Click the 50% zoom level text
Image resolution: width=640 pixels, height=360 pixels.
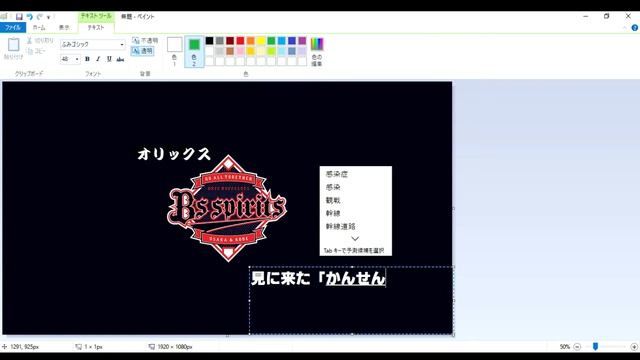point(564,347)
